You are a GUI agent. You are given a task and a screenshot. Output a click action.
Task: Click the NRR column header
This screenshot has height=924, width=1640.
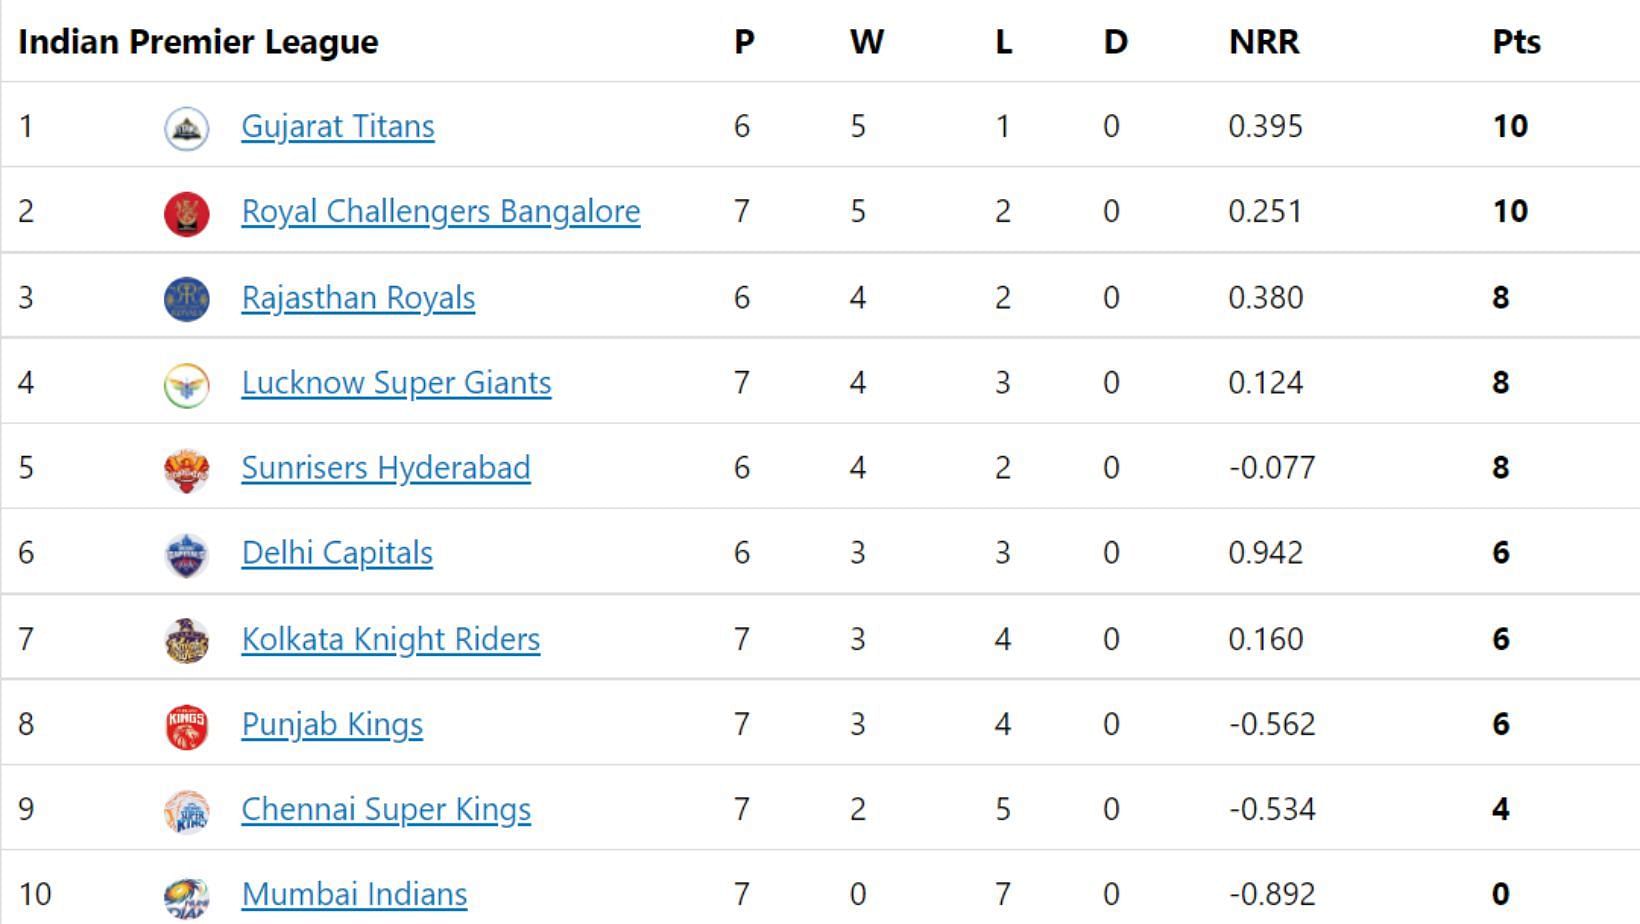(1264, 42)
